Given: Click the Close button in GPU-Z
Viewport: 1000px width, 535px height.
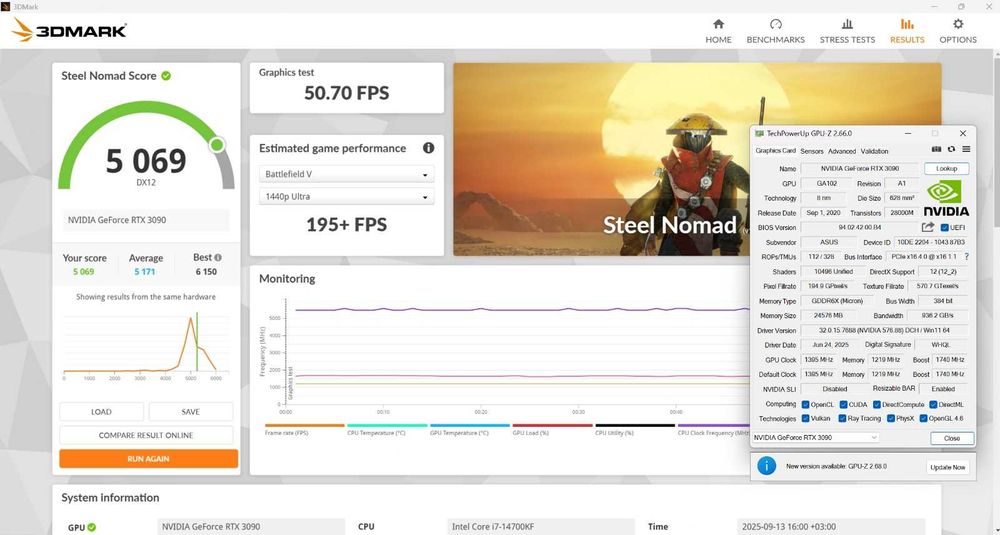Looking at the screenshot, I should [x=952, y=438].
